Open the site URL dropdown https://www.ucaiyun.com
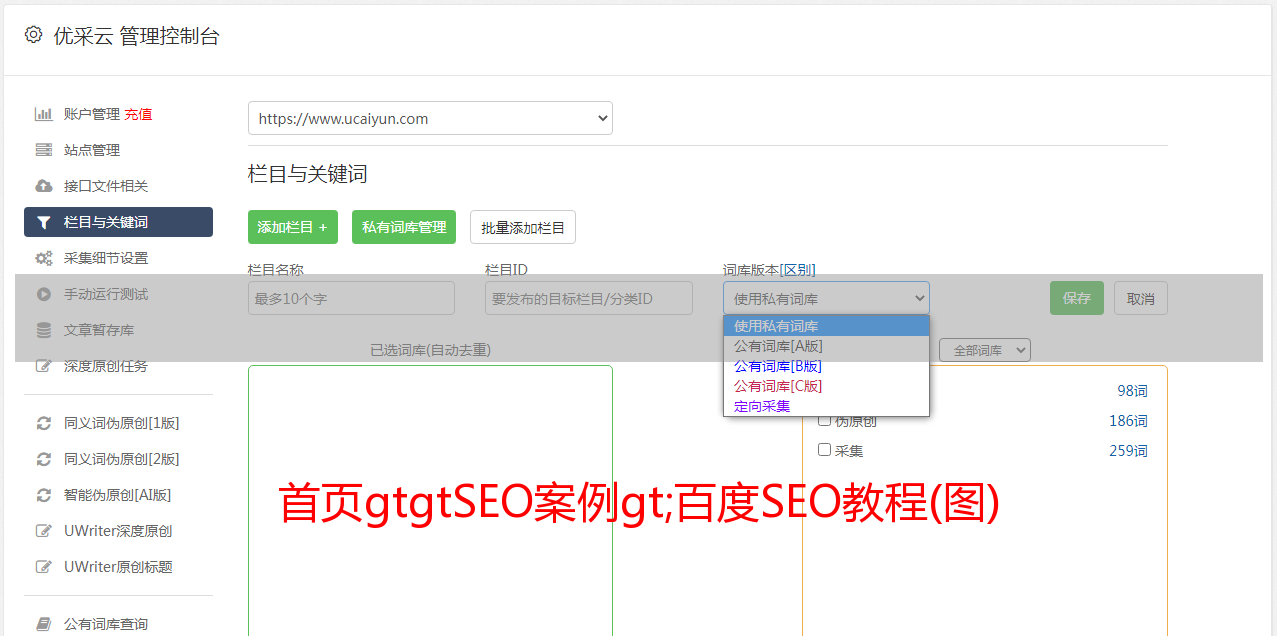1277x636 pixels. point(430,118)
